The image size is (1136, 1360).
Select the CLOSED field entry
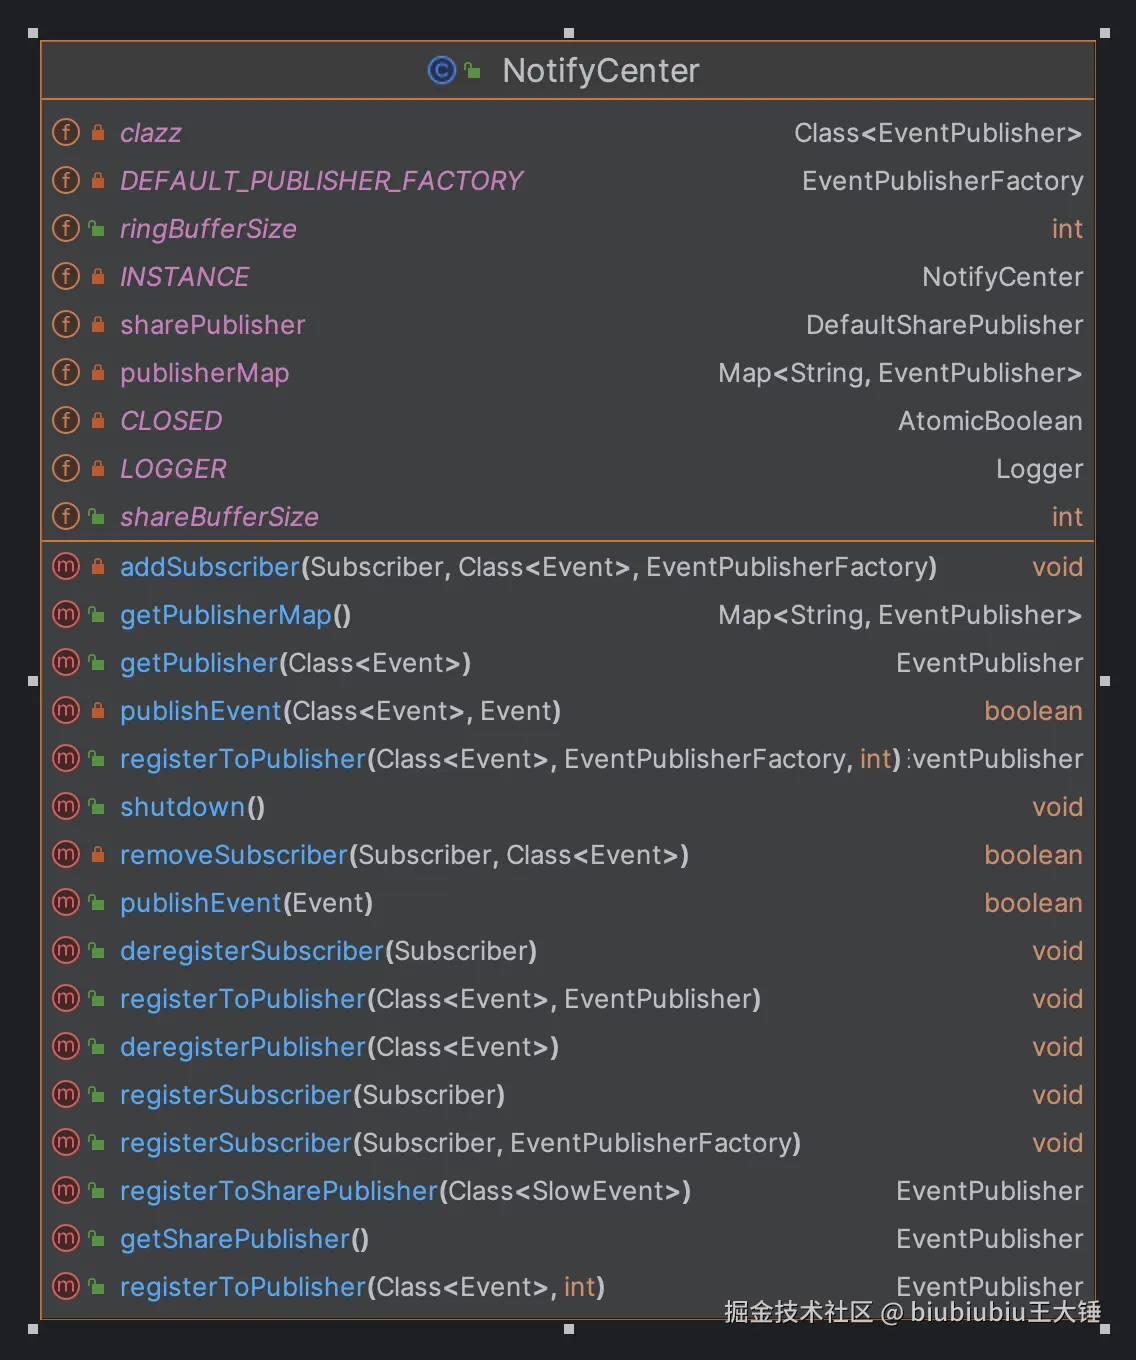click(171, 421)
